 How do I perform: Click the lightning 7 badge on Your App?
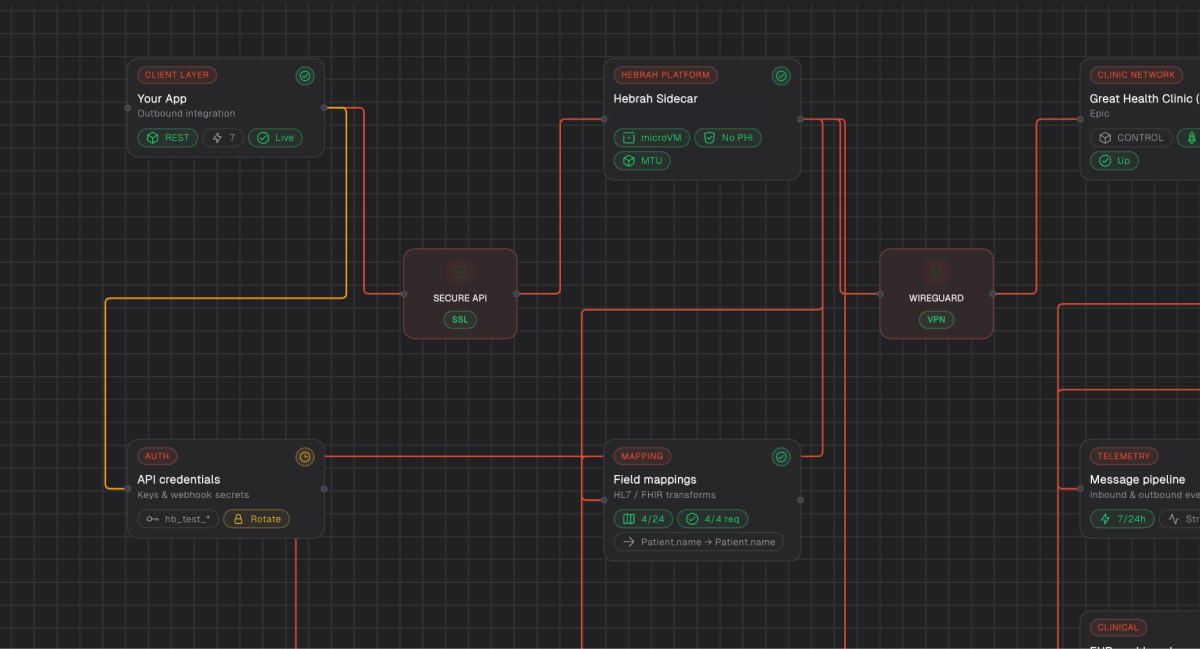click(x=224, y=138)
